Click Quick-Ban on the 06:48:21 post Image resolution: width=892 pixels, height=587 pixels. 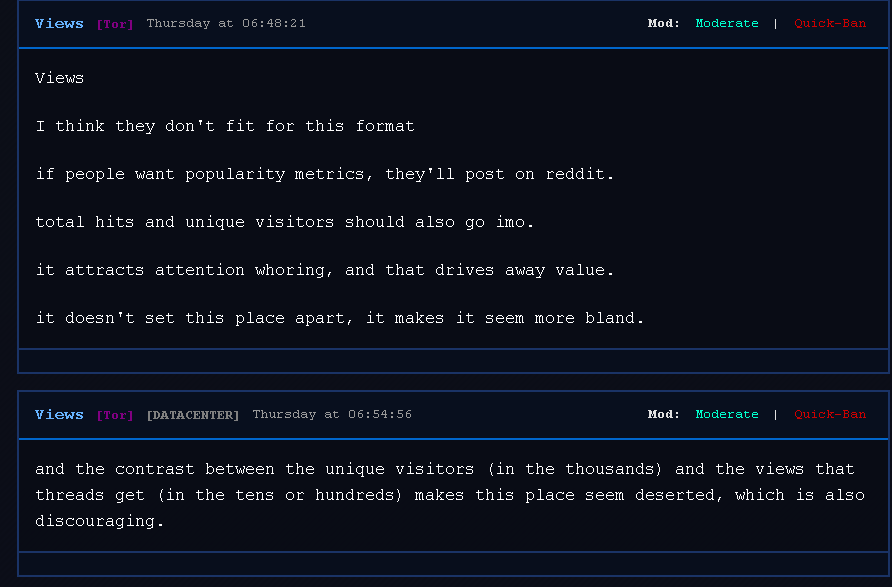pos(830,23)
